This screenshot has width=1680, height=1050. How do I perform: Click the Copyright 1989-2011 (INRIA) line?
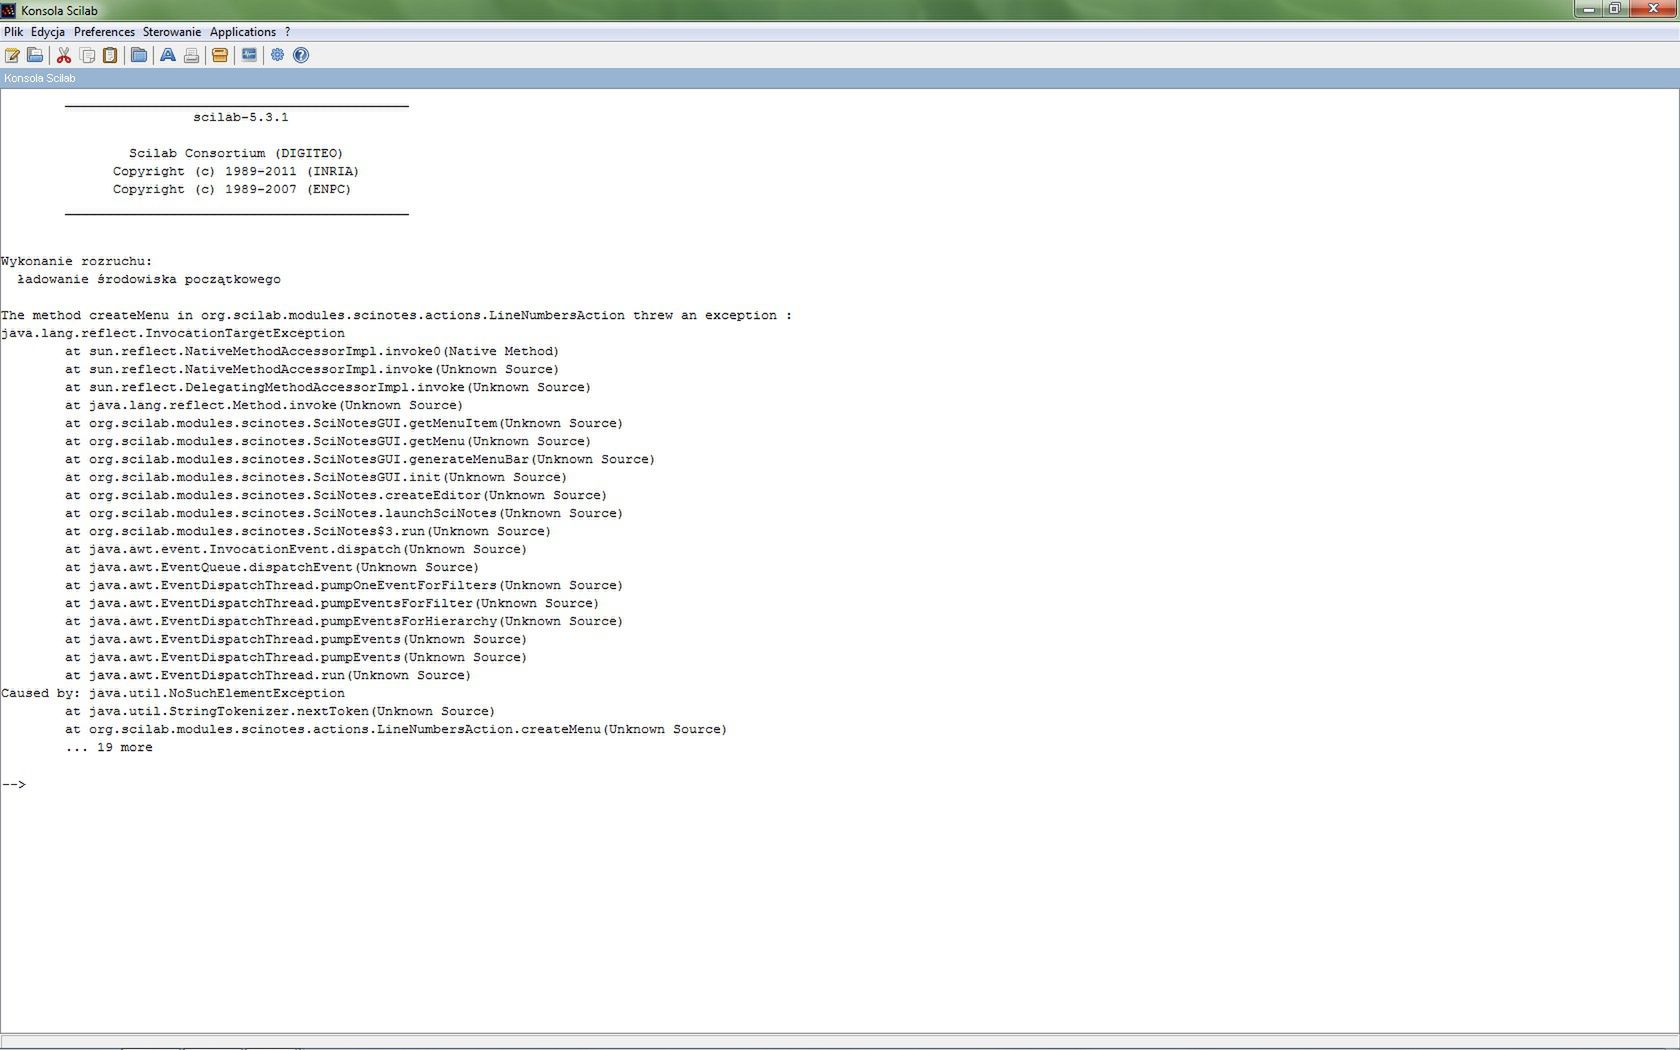point(236,171)
